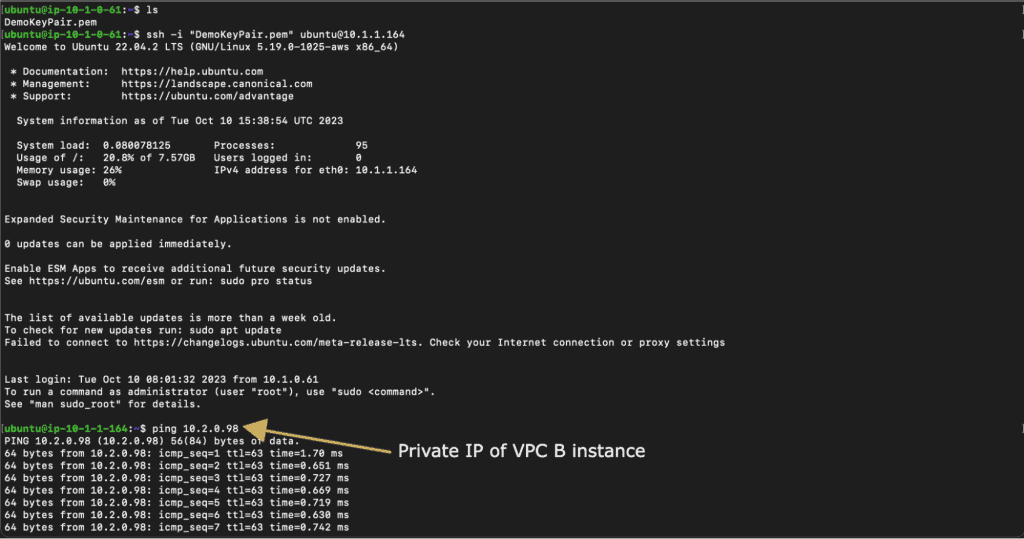Viewport: 1024px width, 539px height.
Task: Click the ubuntu.com/advantage support URL
Action: tap(207, 96)
